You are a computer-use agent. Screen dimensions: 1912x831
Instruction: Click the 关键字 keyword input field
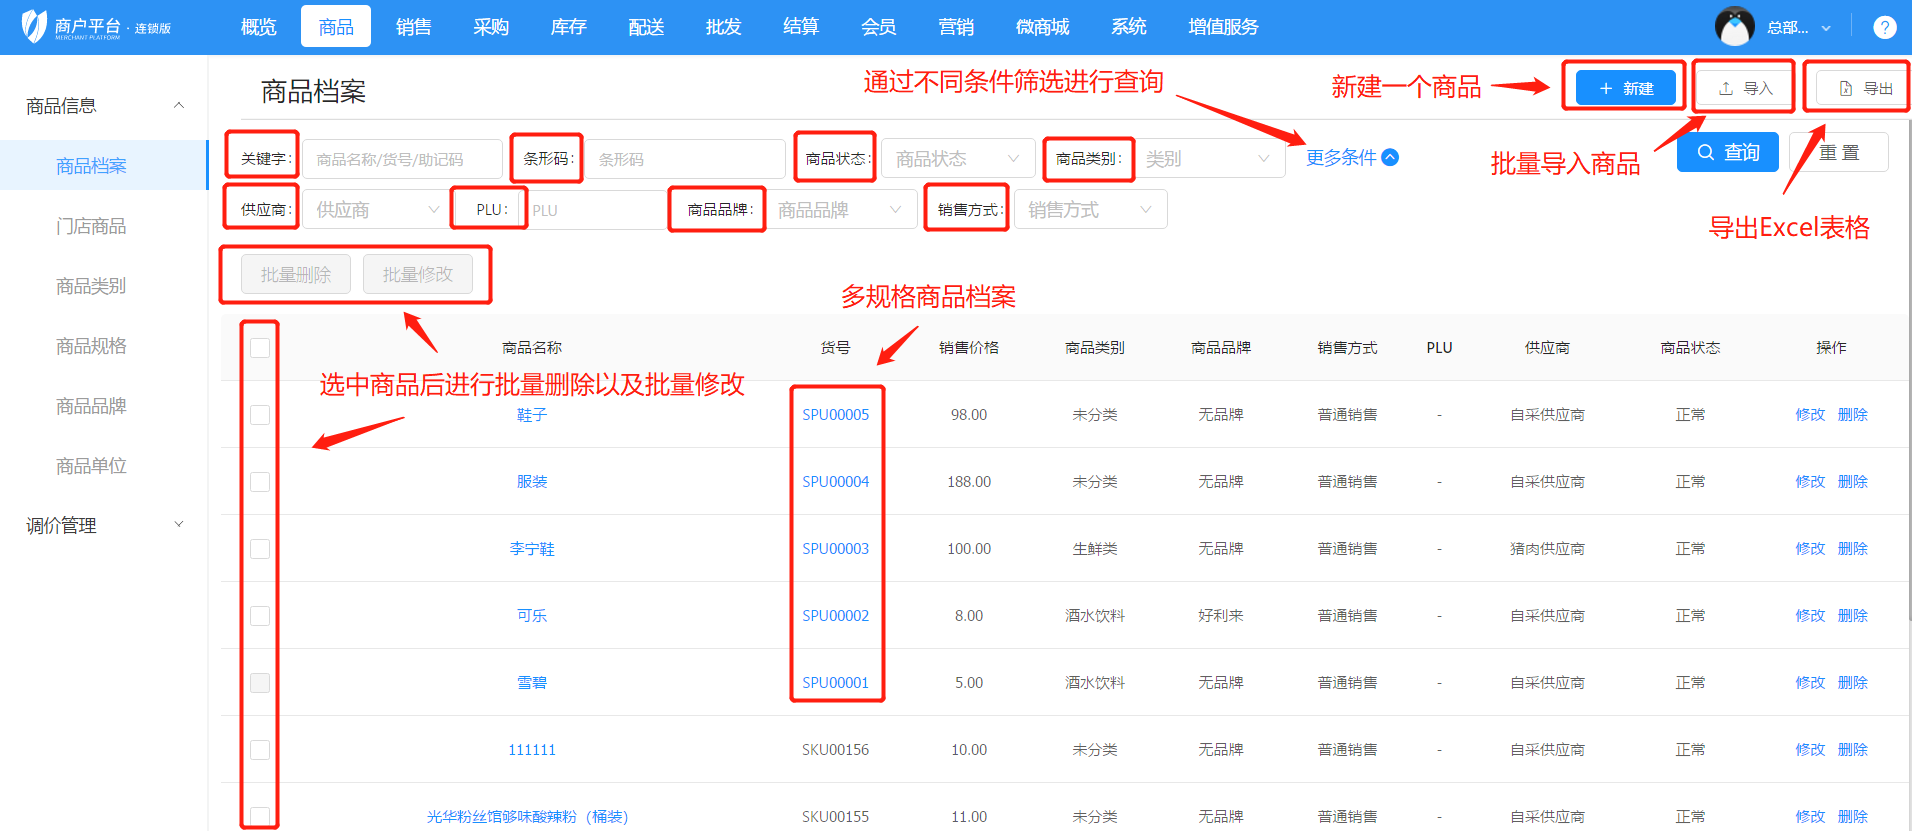pyautogui.click(x=402, y=159)
